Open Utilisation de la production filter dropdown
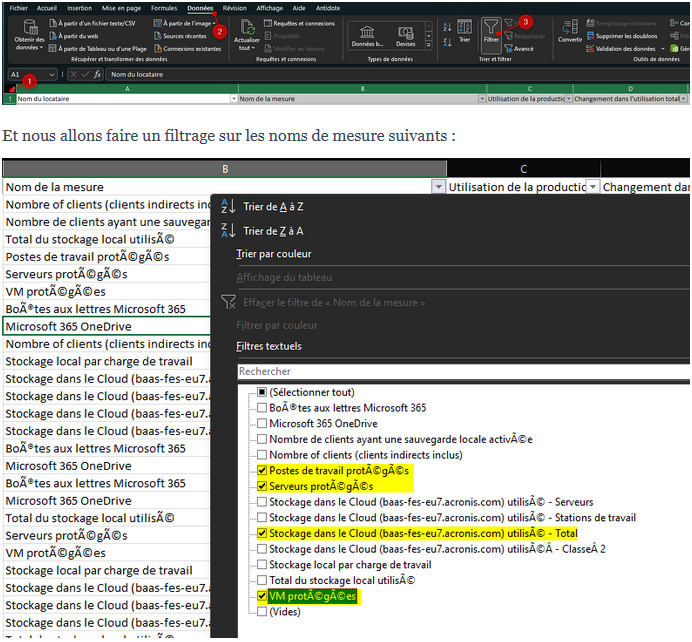 coord(593,187)
